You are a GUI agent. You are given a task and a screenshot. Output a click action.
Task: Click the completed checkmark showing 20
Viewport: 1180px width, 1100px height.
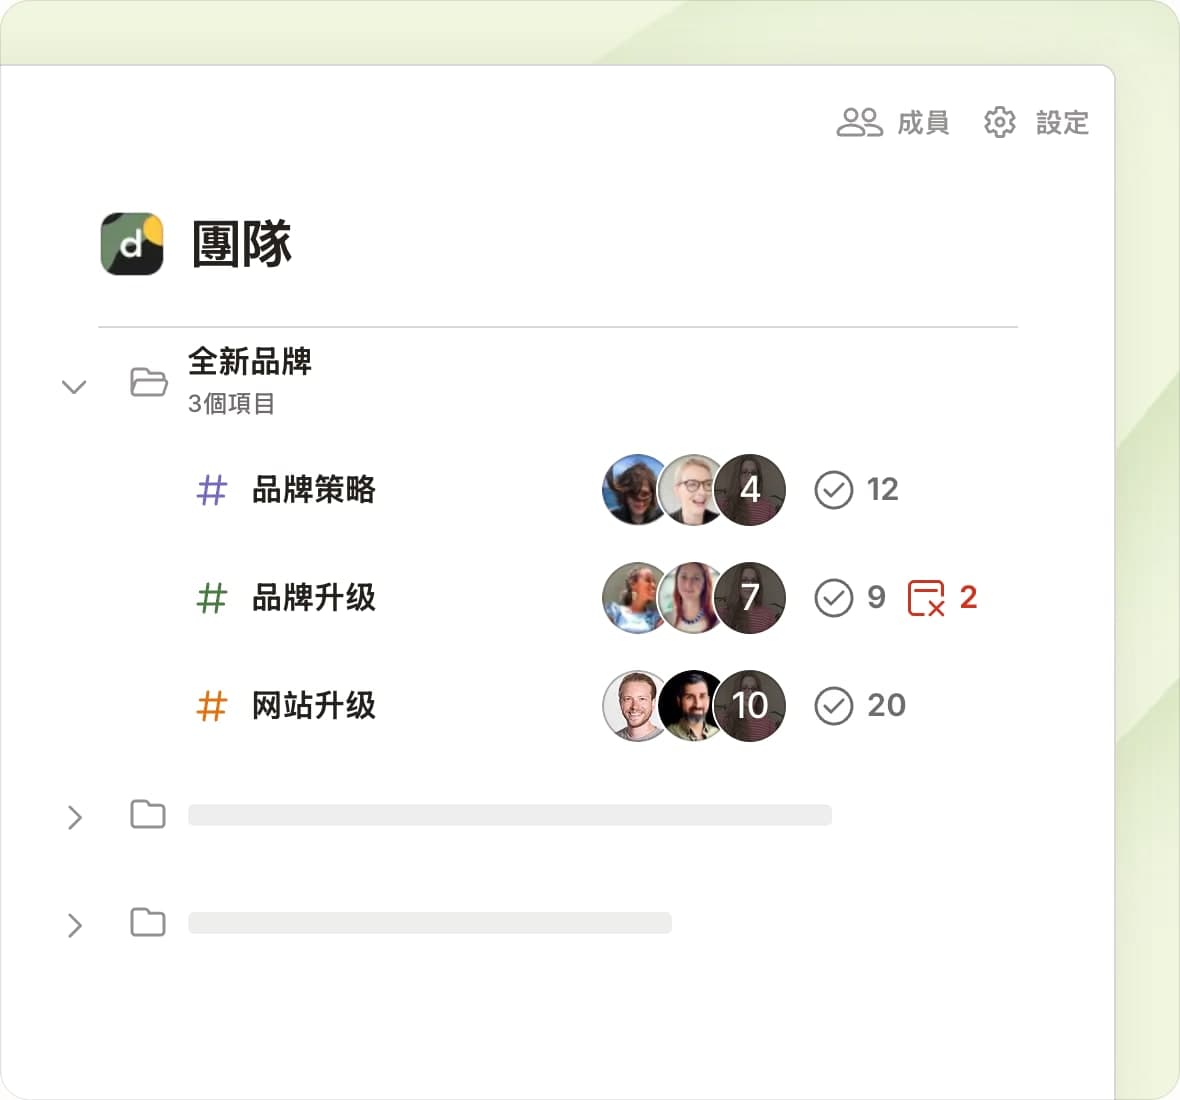(833, 706)
